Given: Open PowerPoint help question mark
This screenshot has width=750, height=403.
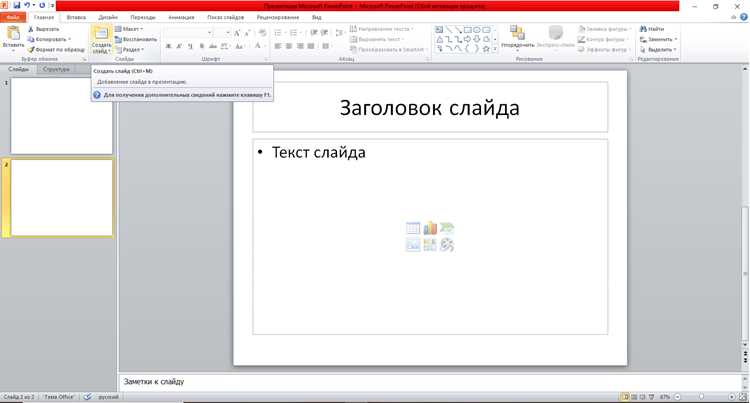Looking at the screenshot, I should click(744, 17).
